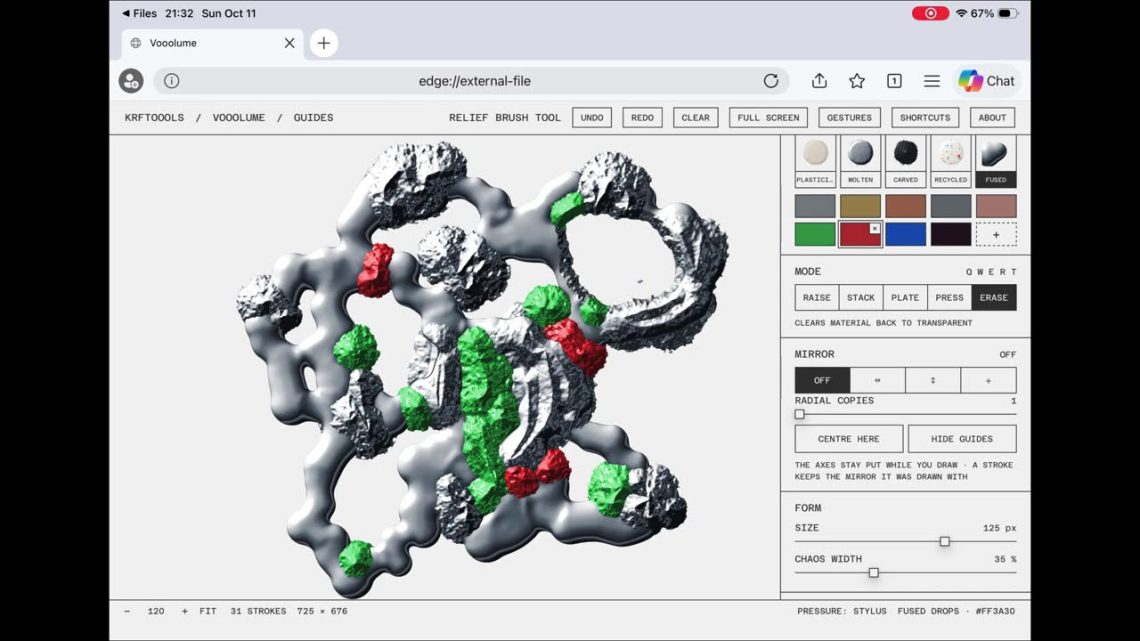Open the About panel
This screenshot has width=1140, height=641.
(992, 118)
